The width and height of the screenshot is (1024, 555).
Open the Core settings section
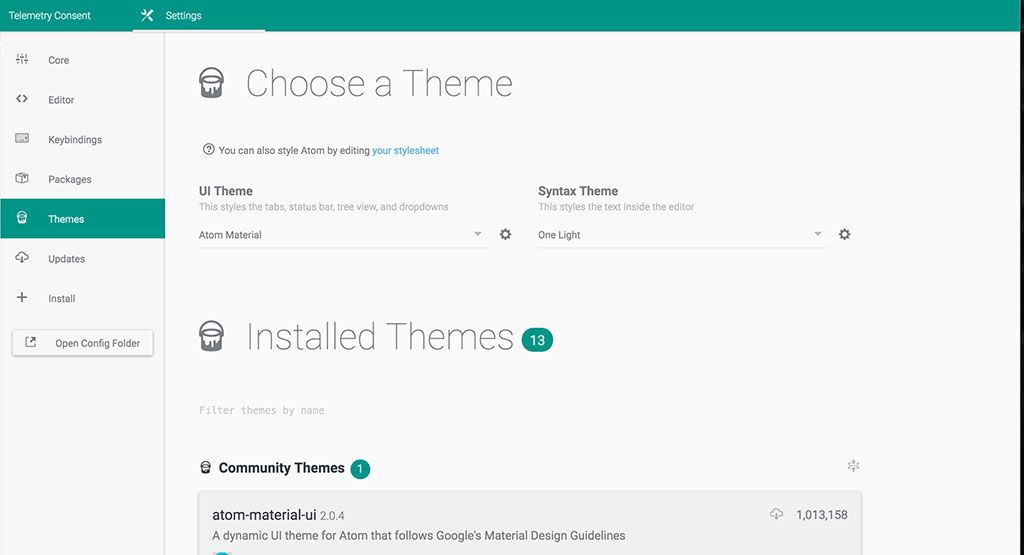[x=82, y=60]
